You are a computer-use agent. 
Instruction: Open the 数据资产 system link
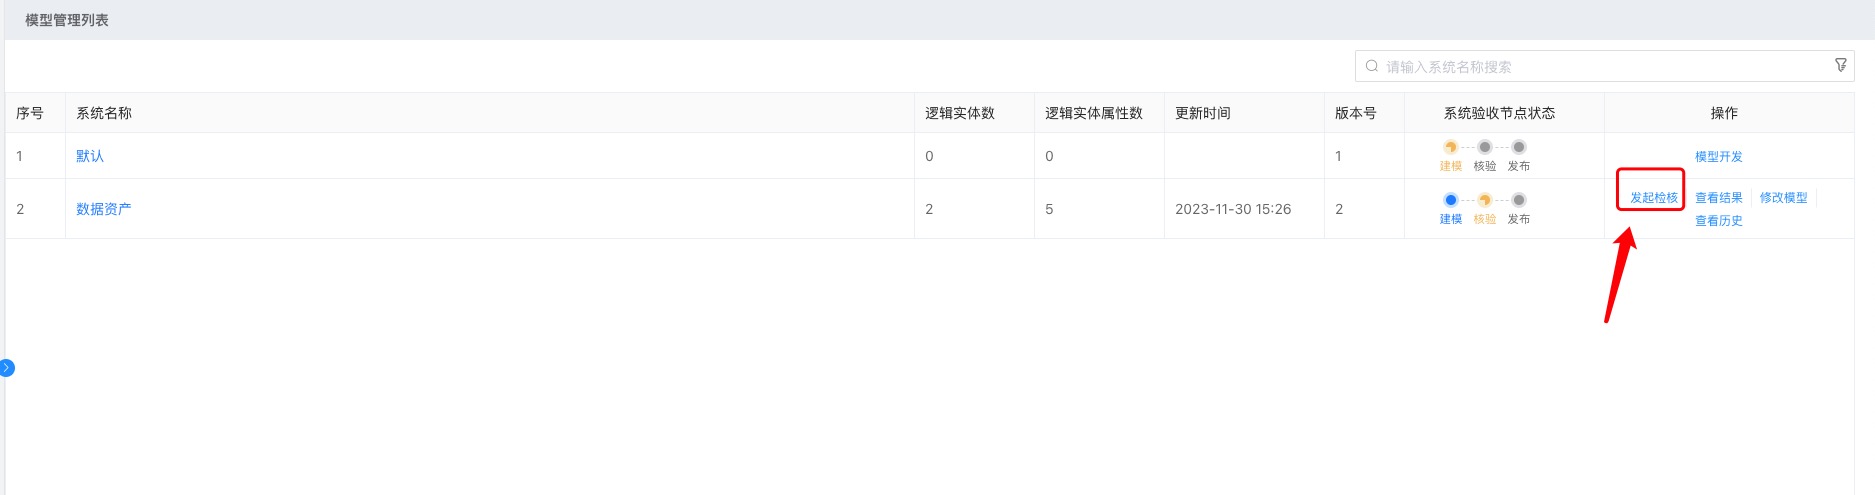(x=104, y=209)
